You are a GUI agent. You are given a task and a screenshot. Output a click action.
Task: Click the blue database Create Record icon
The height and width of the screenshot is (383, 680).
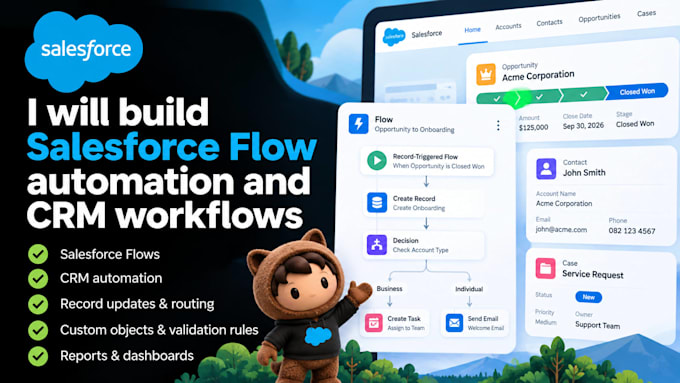coord(377,203)
